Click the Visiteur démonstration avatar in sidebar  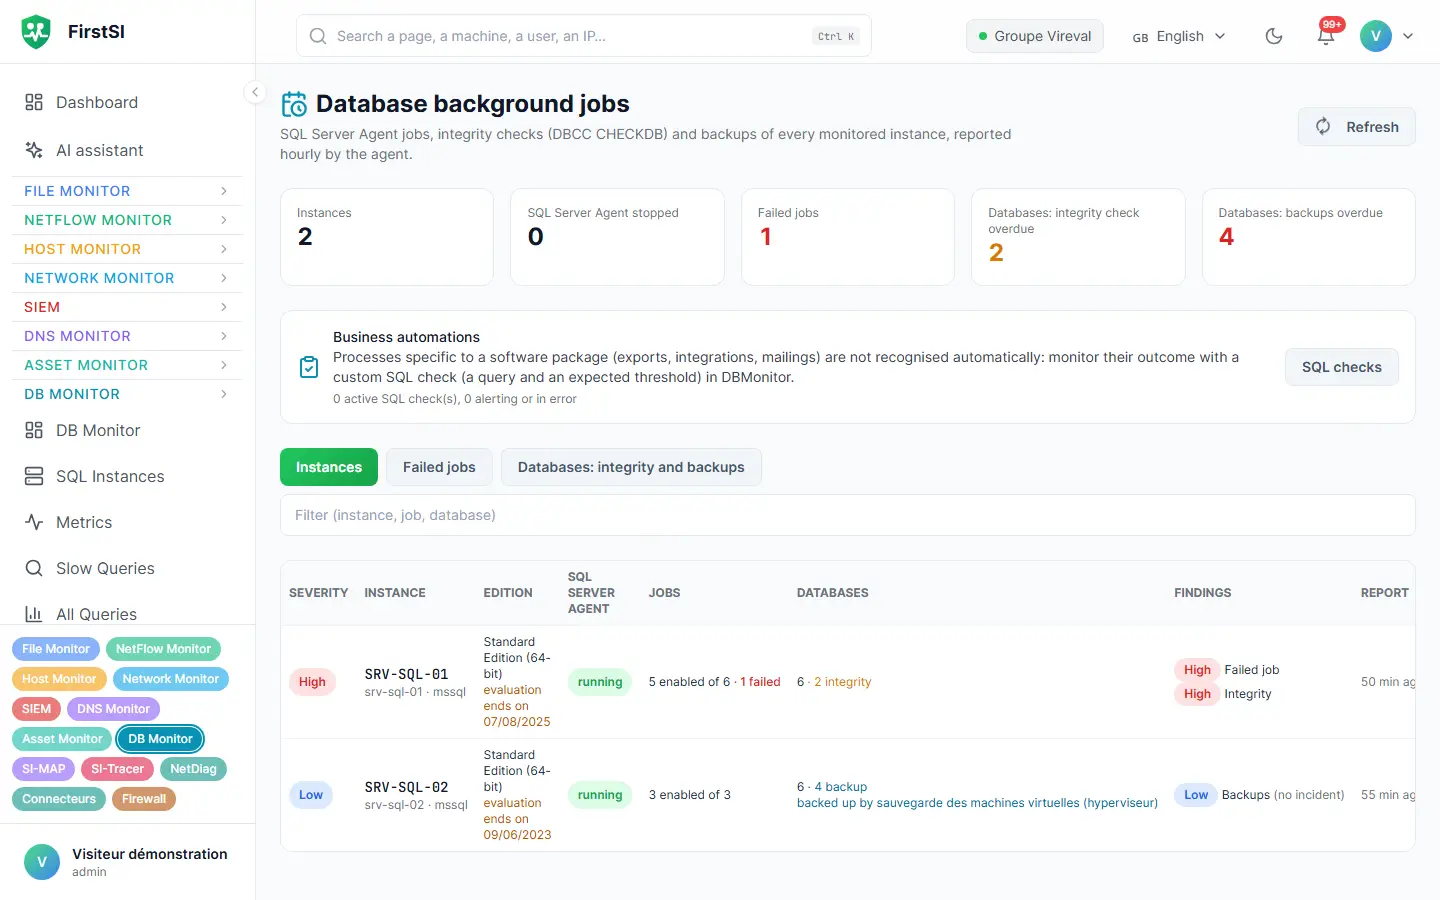pos(42,862)
